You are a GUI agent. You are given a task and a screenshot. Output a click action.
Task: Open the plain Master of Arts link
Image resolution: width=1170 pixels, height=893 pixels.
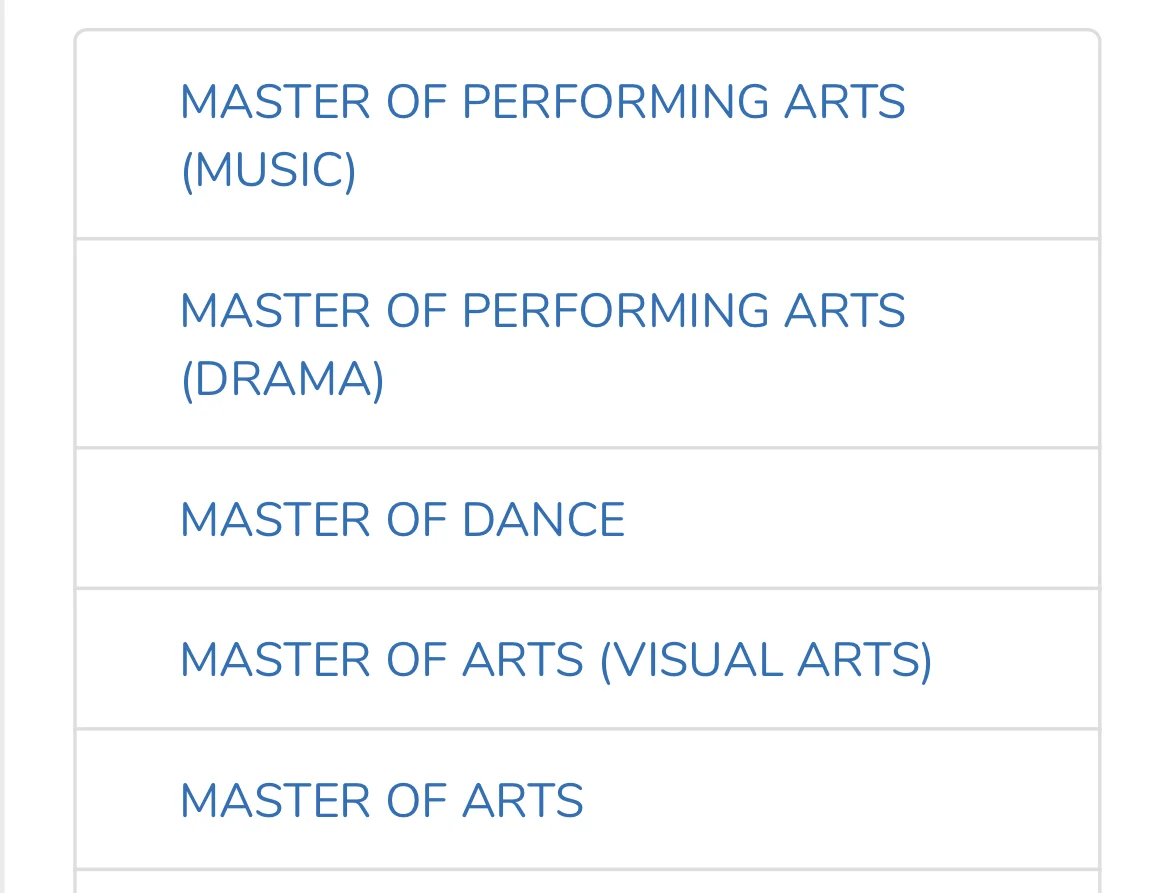point(381,801)
